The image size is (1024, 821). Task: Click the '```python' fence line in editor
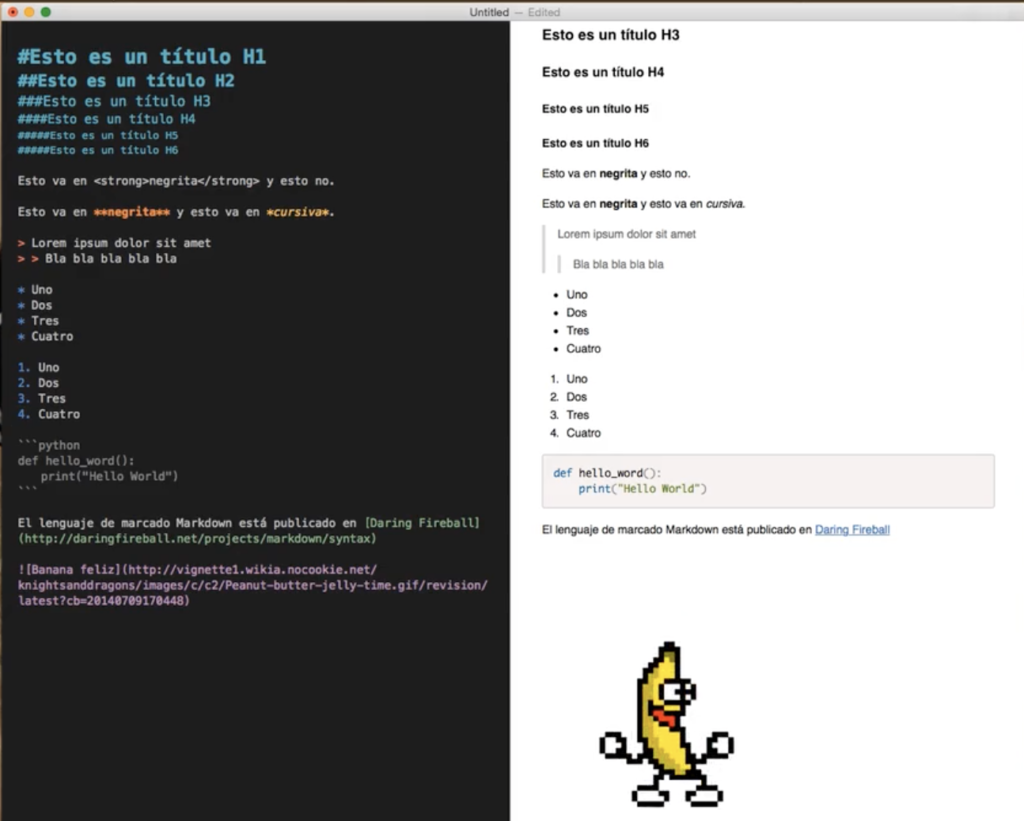(49, 445)
